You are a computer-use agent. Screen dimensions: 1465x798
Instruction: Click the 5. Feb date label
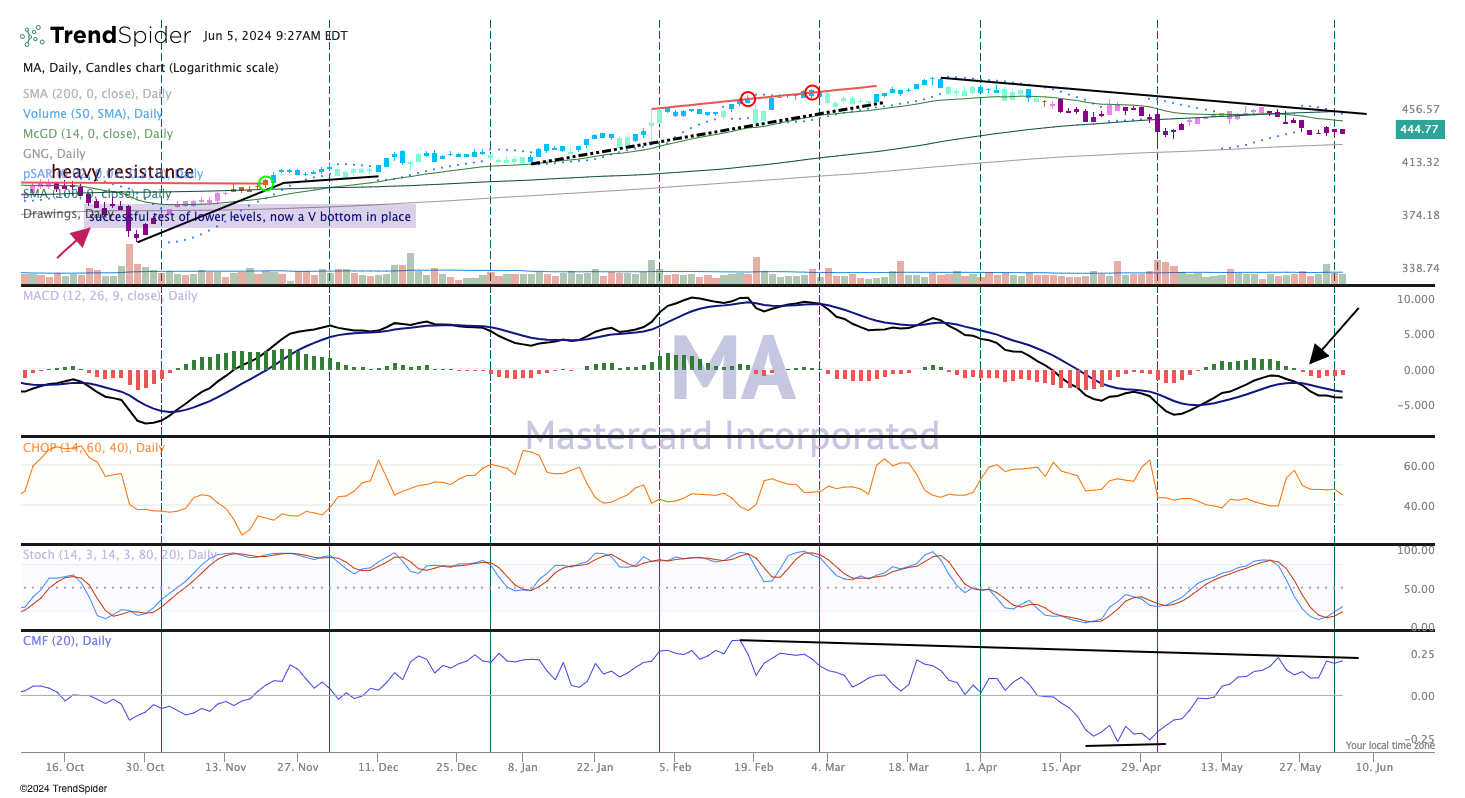click(677, 767)
